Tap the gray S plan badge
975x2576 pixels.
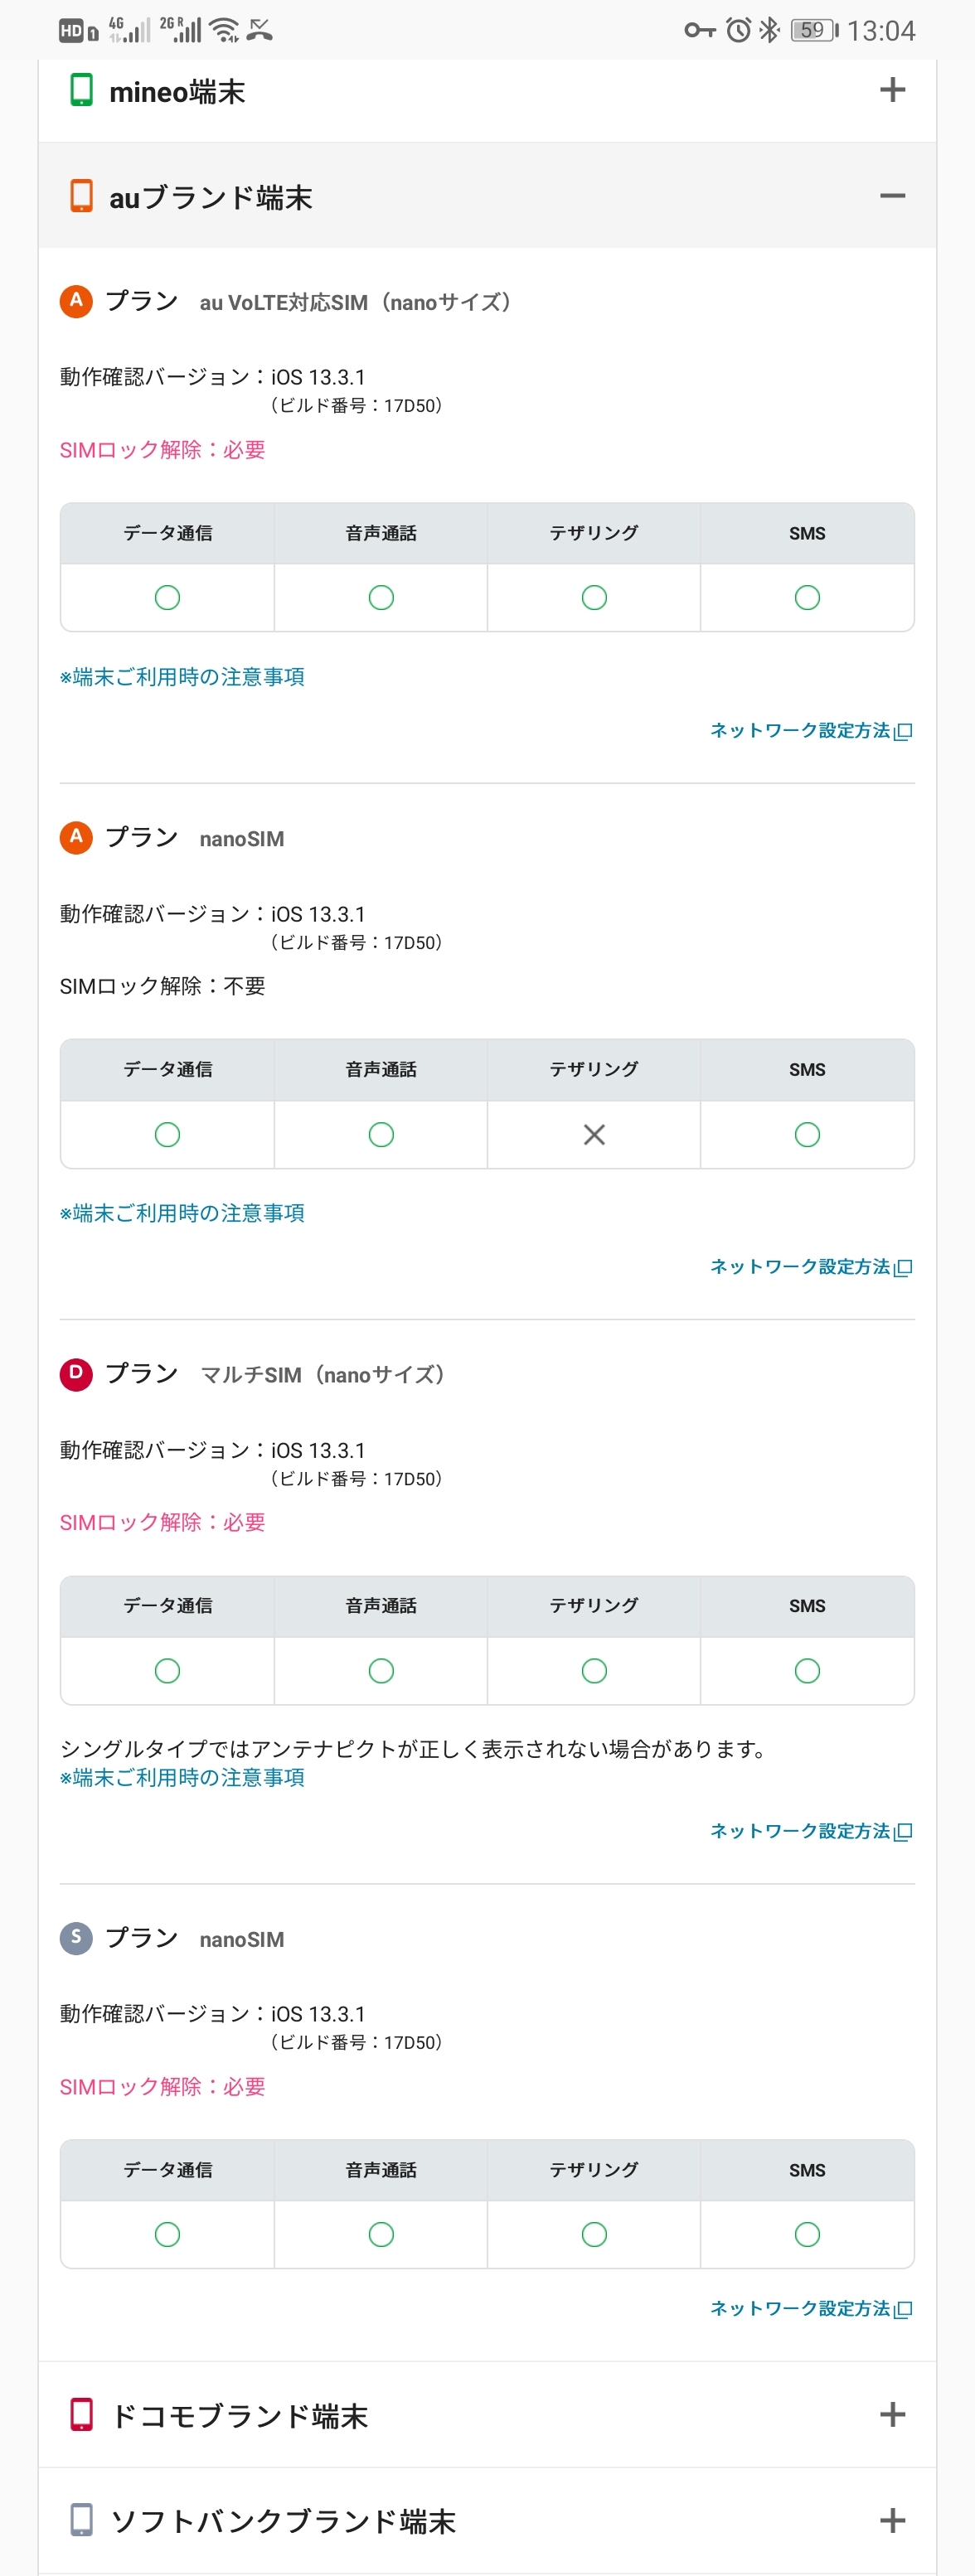coord(76,1938)
